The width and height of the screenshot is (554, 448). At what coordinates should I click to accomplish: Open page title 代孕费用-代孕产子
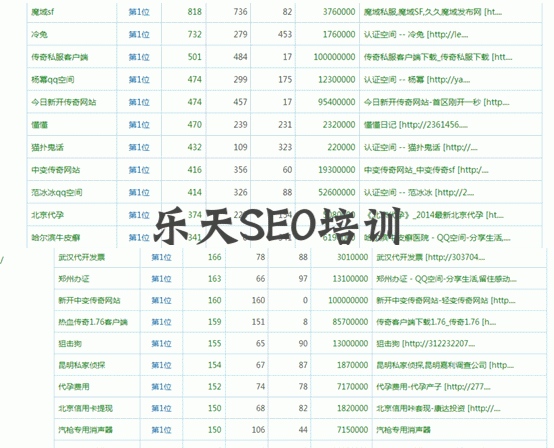[409, 387]
